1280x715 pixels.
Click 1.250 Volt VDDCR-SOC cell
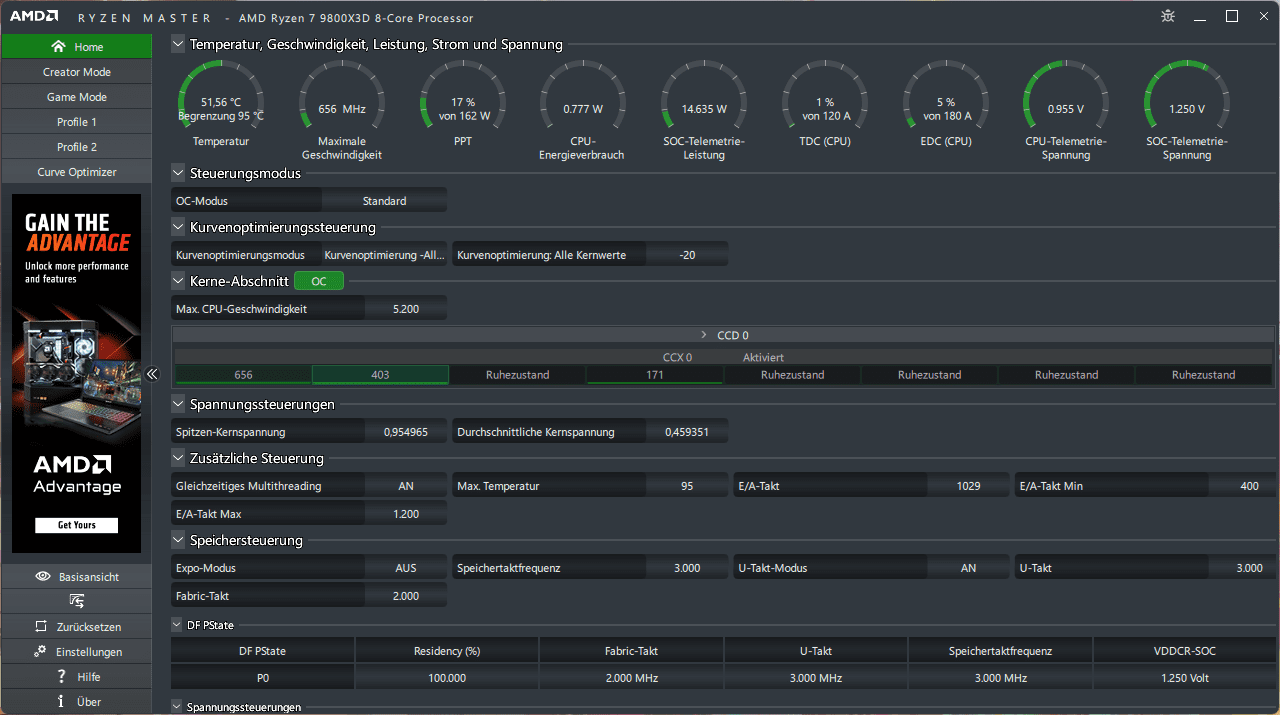(1186, 678)
